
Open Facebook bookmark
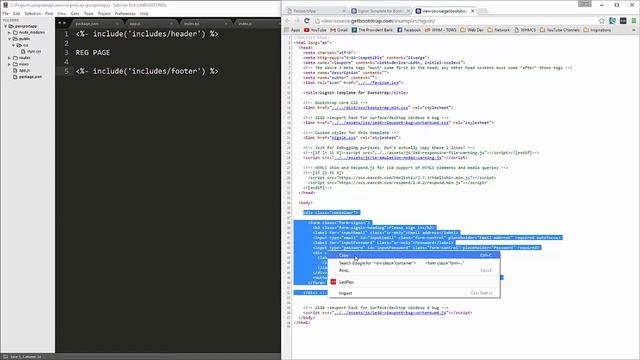coord(409,30)
